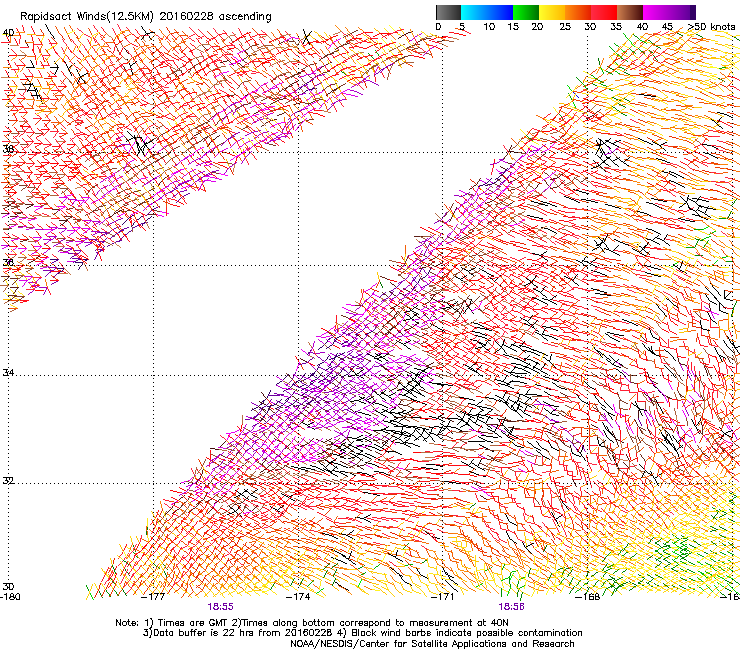
Task: Click the '45' legend scale number
Action: click(x=667, y=26)
